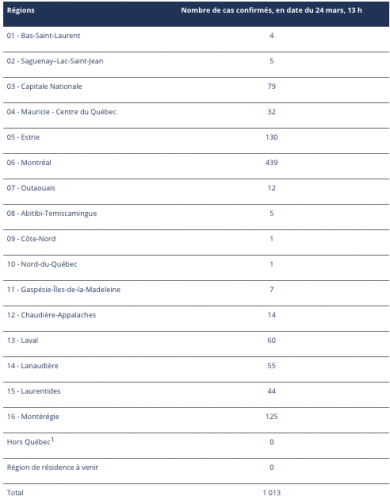Click the 08 - Abitibi-Témiscamingue region
The width and height of the screenshot is (390, 500).
click(52, 213)
